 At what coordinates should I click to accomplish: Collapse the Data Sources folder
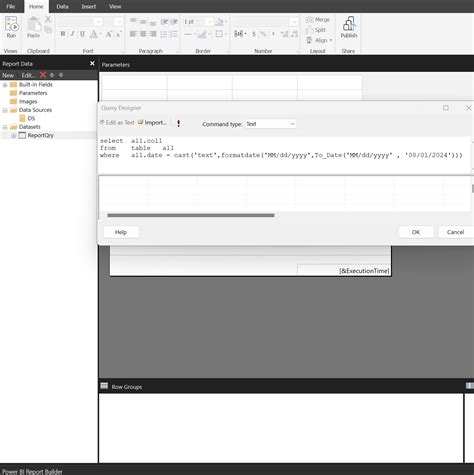click(5, 110)
